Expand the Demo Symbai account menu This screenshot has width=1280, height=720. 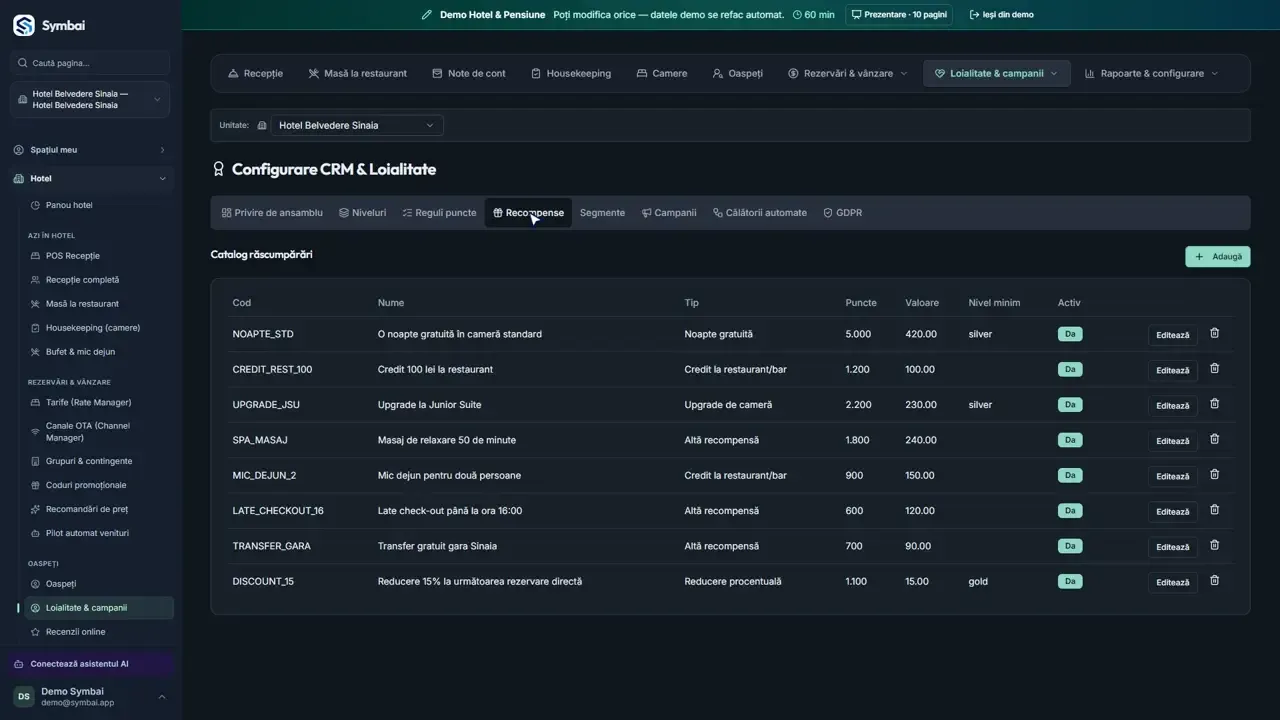pyautogui.click(x=91, y=696)
